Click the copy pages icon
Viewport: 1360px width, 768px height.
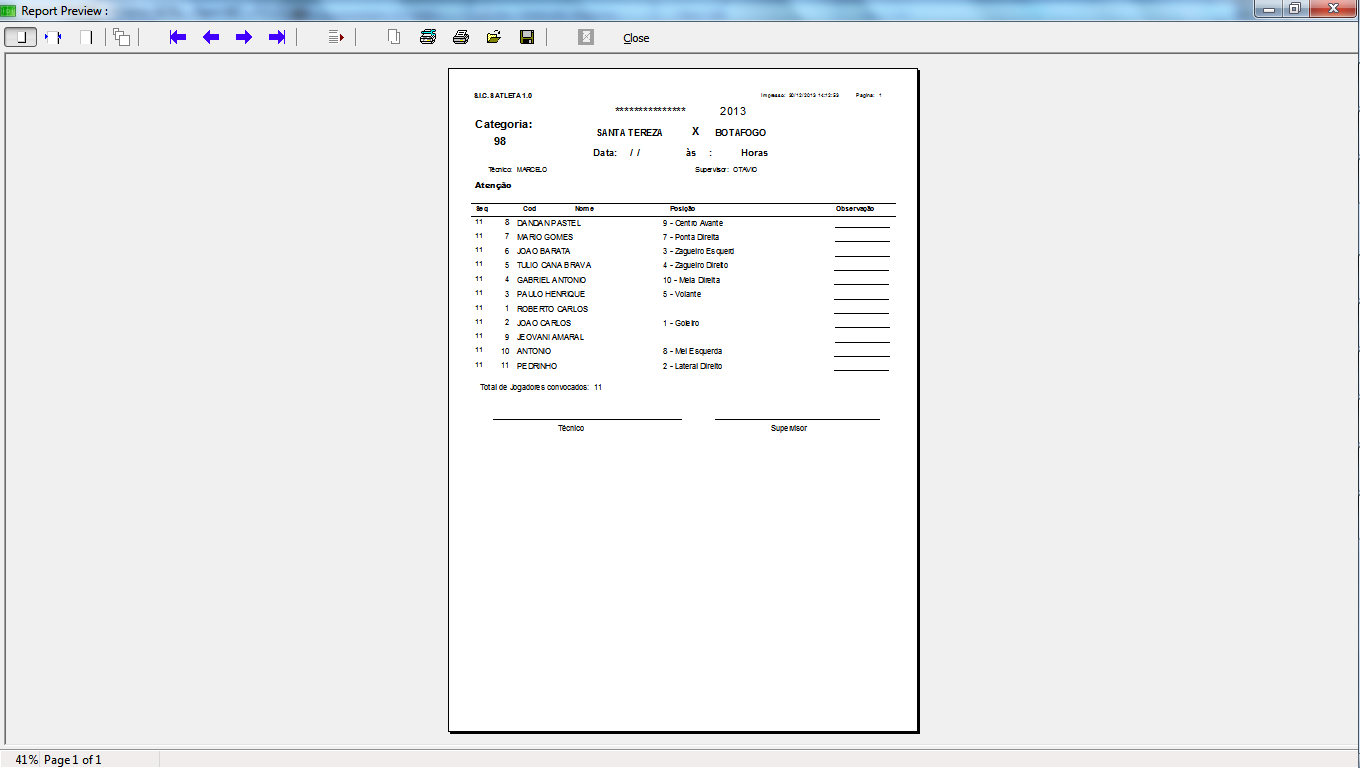pyautogui.click(x=395, y=37)
